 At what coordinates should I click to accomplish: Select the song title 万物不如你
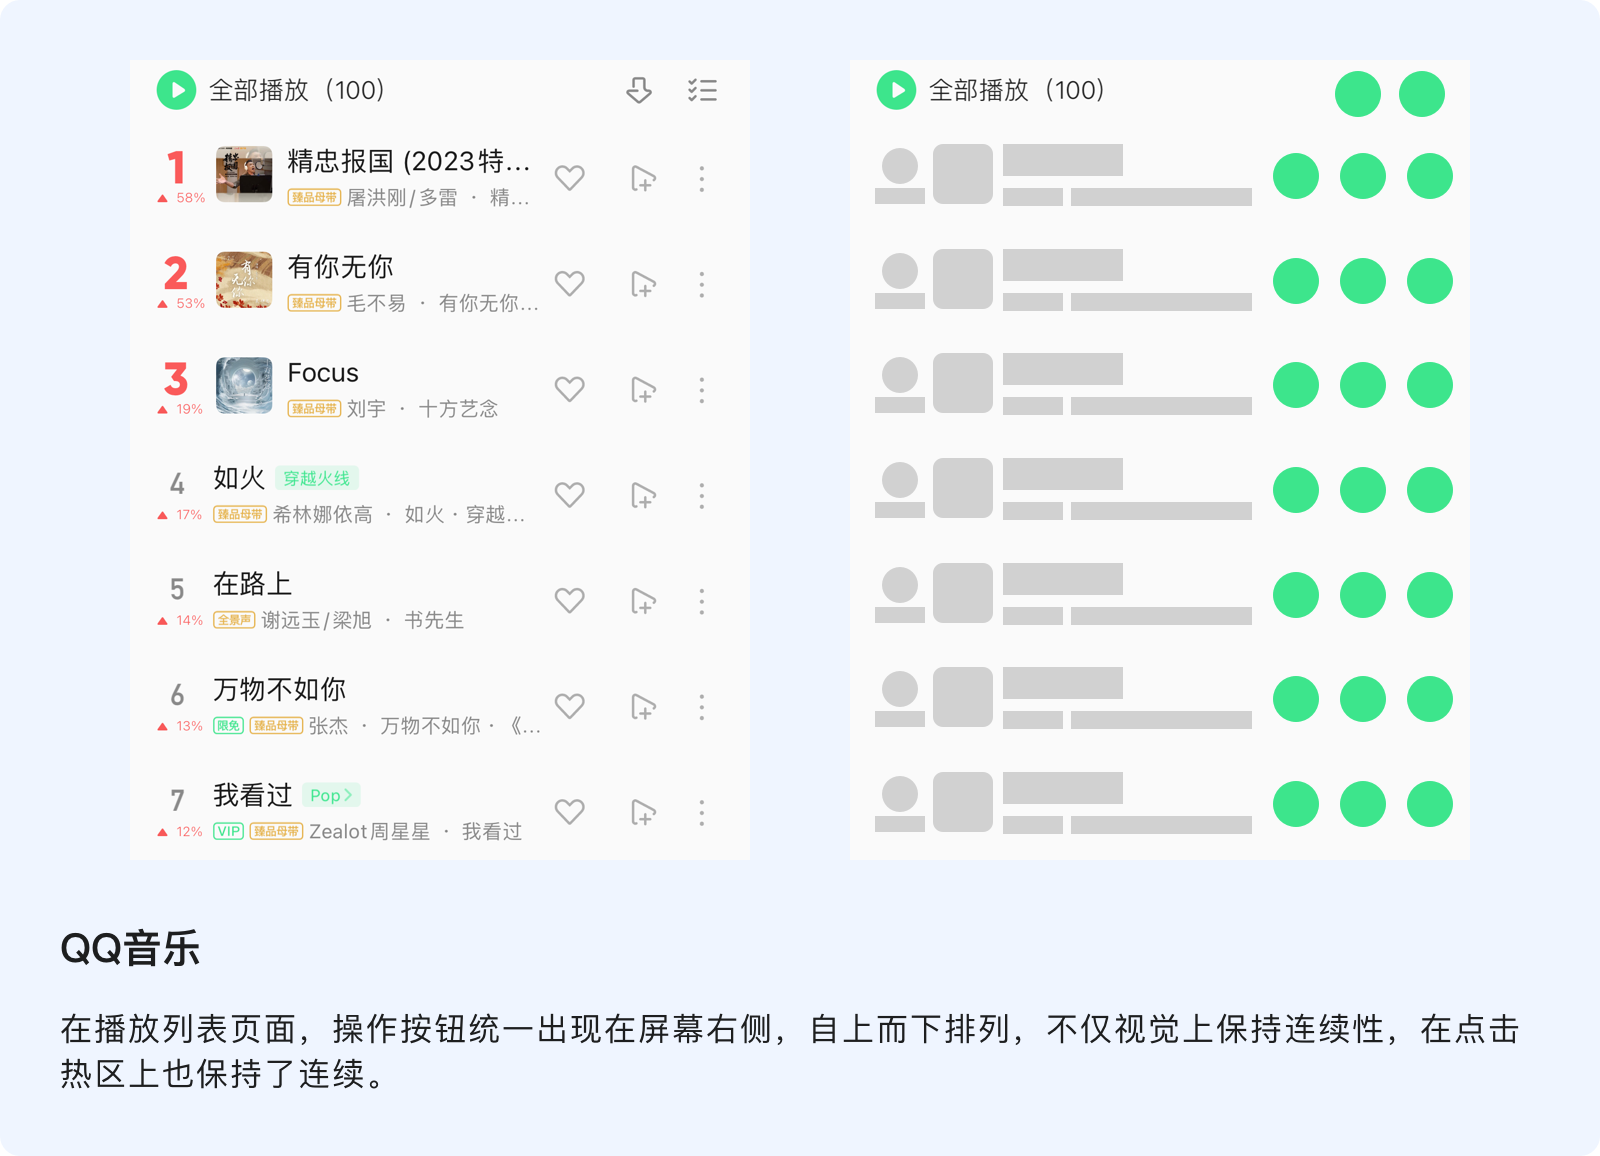pos(279,689)
